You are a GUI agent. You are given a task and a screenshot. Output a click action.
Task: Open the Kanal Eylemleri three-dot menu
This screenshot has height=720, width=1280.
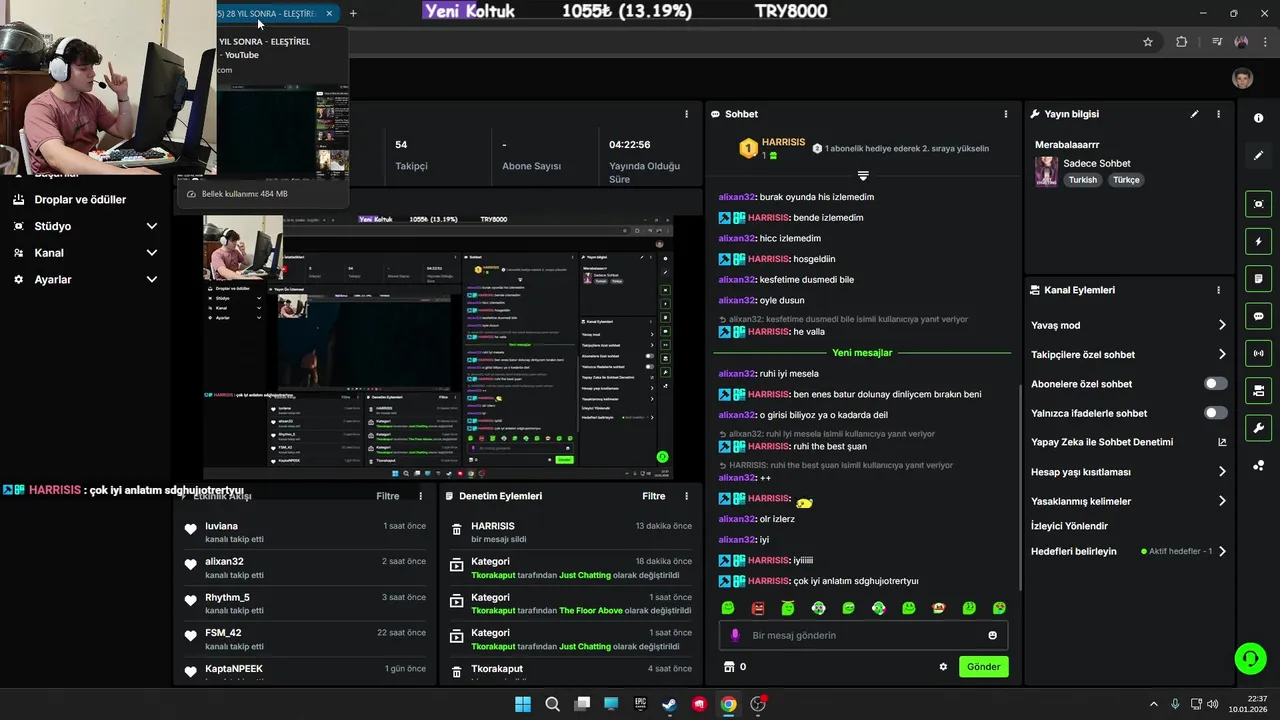[1218, 290]
